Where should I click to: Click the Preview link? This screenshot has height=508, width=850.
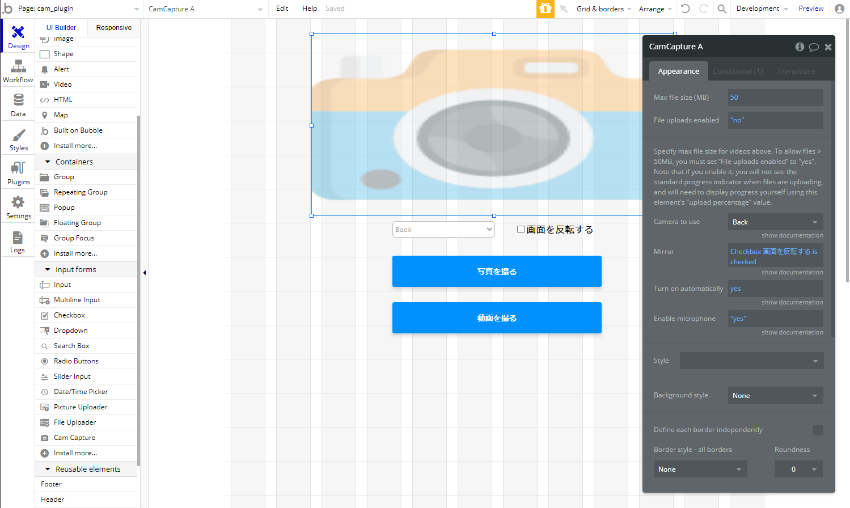click(x=811, y=9)
